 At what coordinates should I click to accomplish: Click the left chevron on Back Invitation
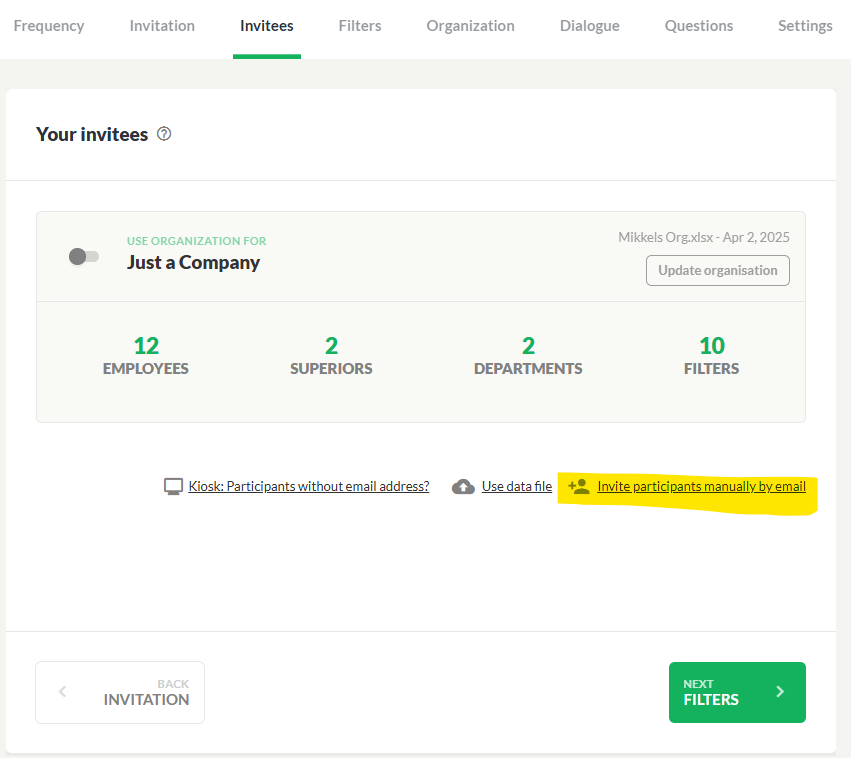62,691
